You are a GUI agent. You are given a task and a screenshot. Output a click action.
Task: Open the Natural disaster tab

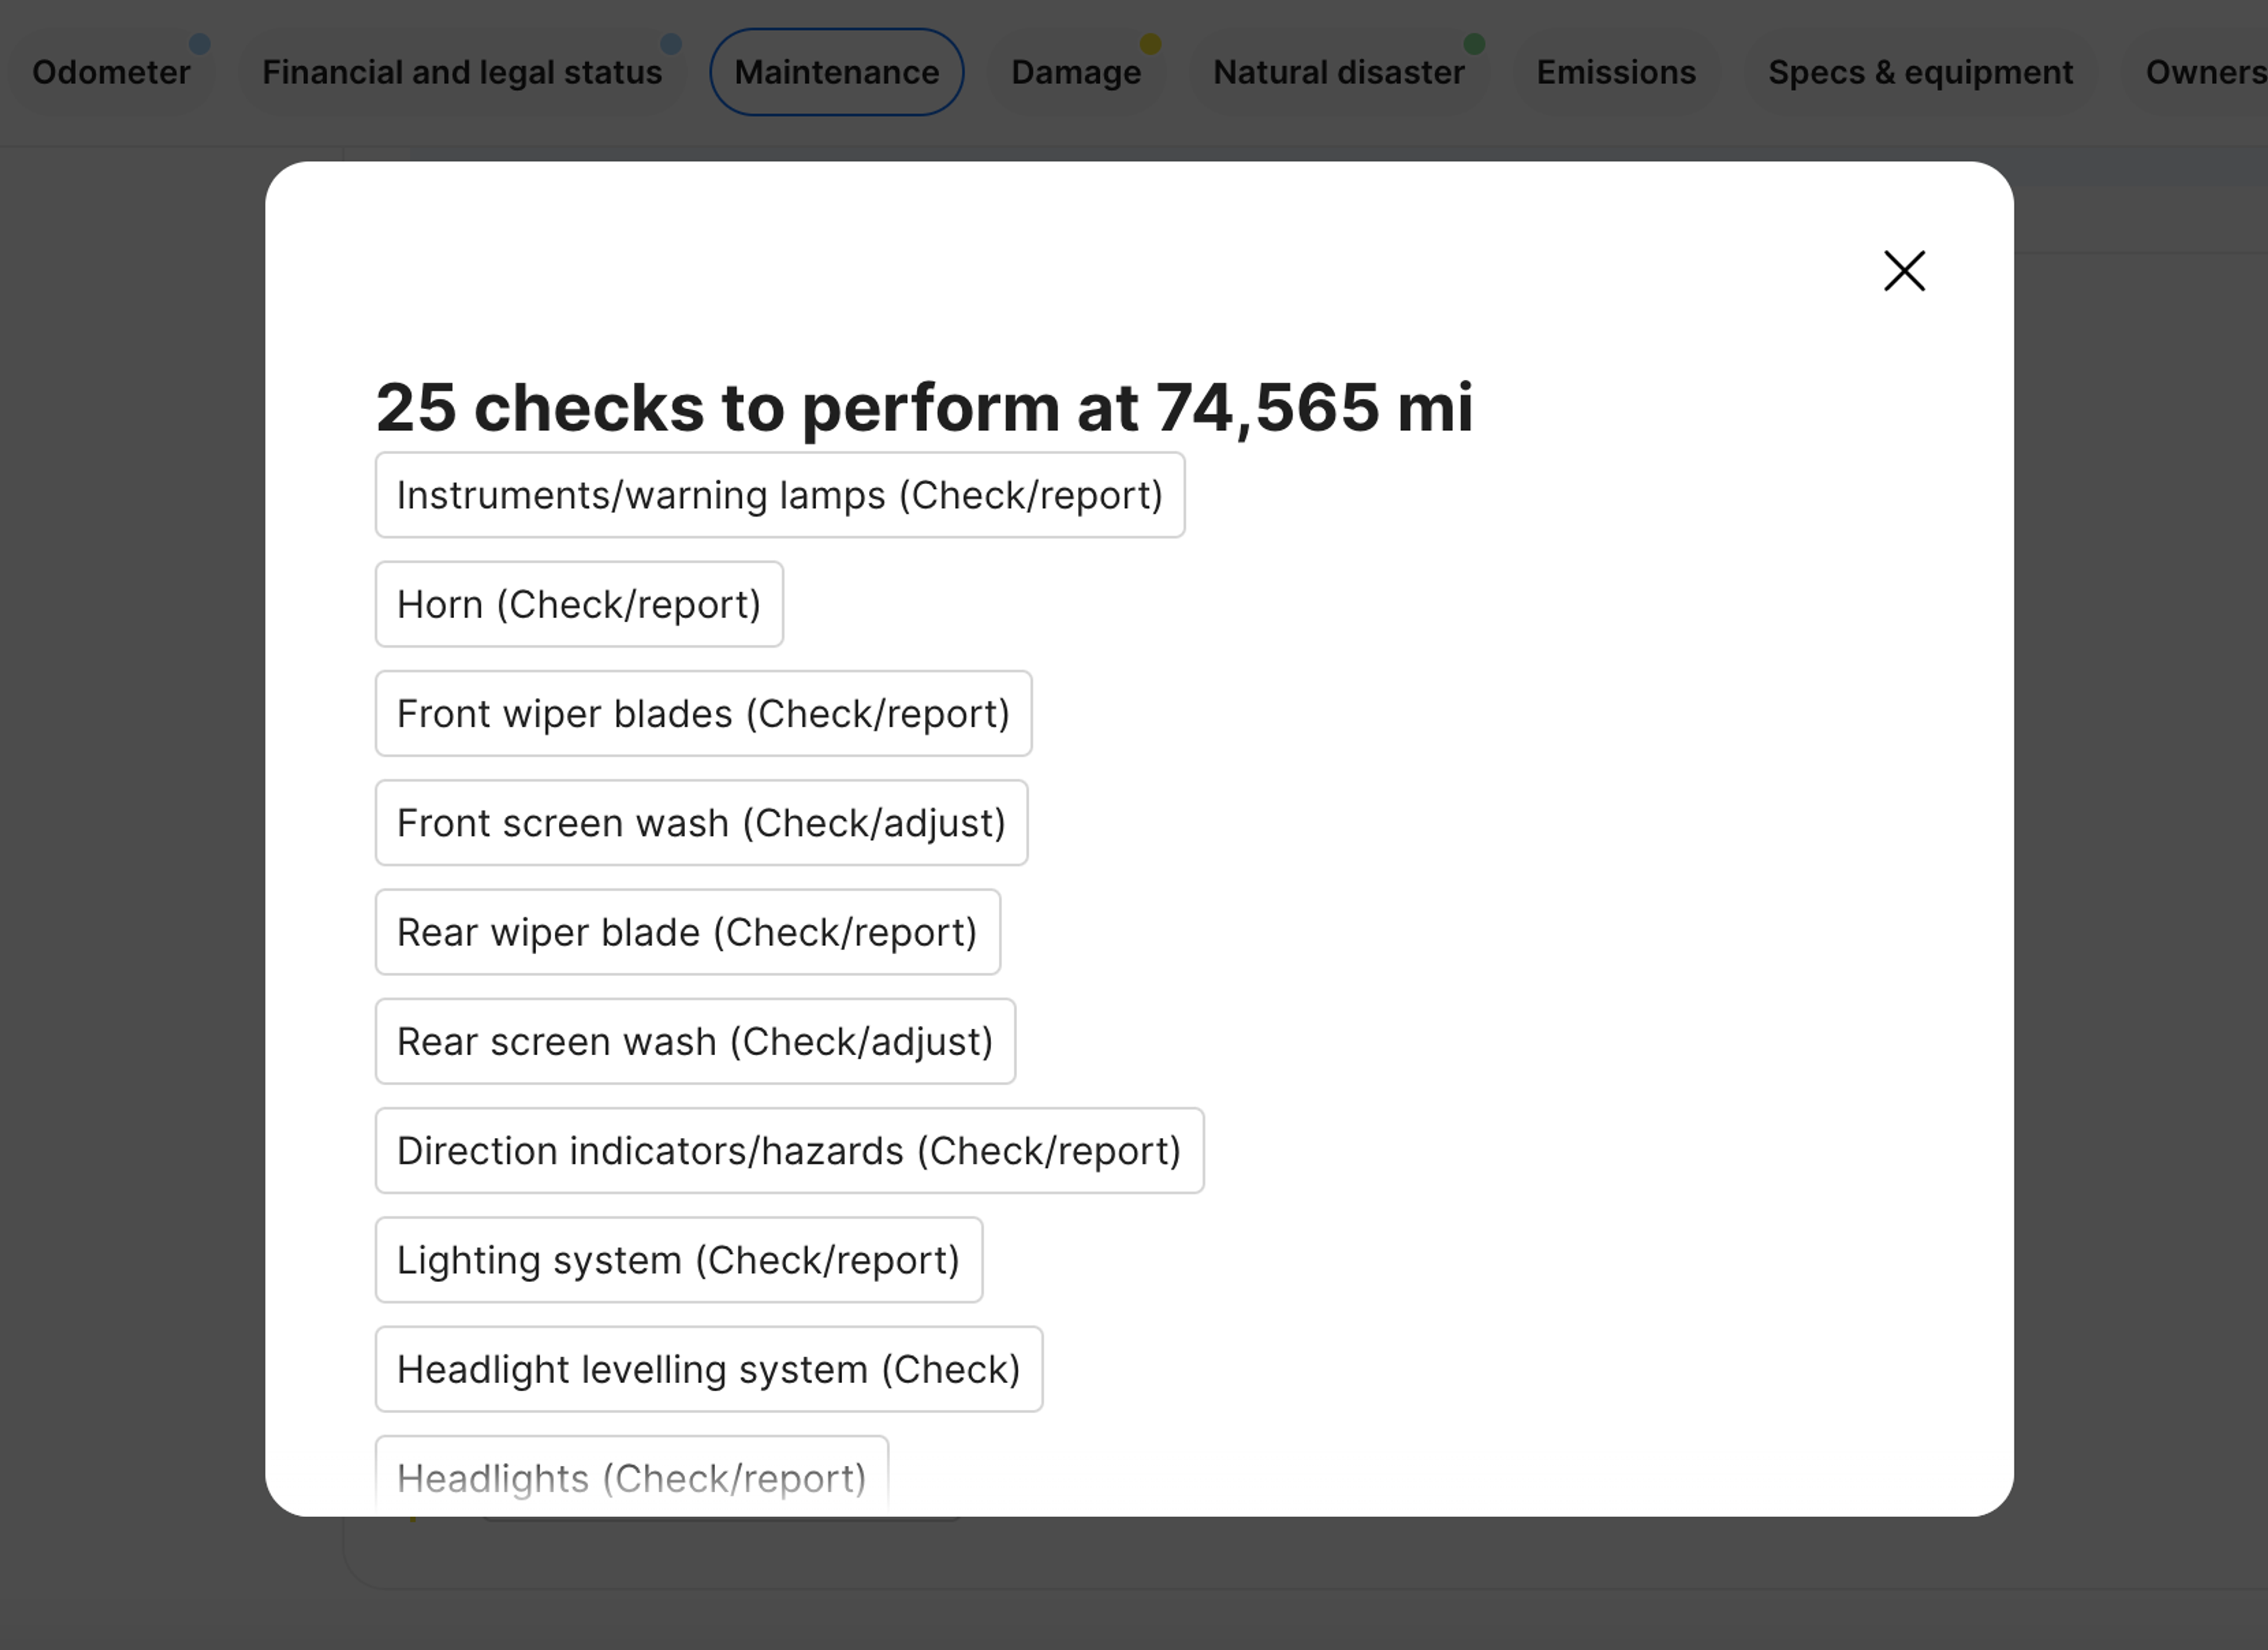click(x=1338, y=72)
